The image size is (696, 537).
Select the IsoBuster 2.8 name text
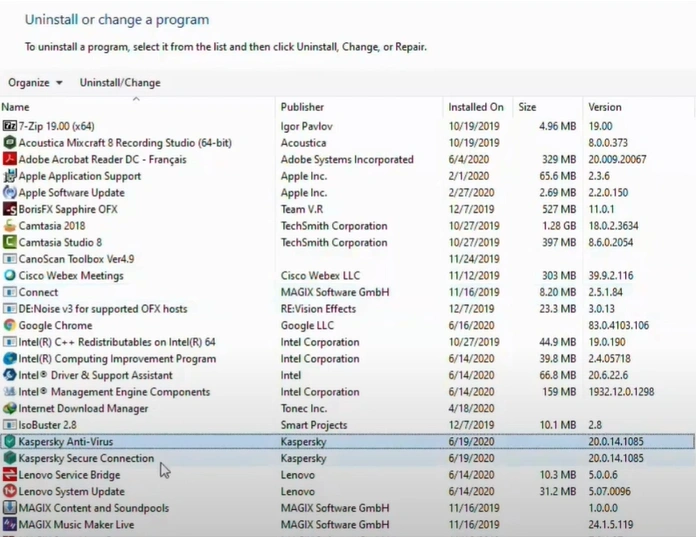click(x=47, y=425)
